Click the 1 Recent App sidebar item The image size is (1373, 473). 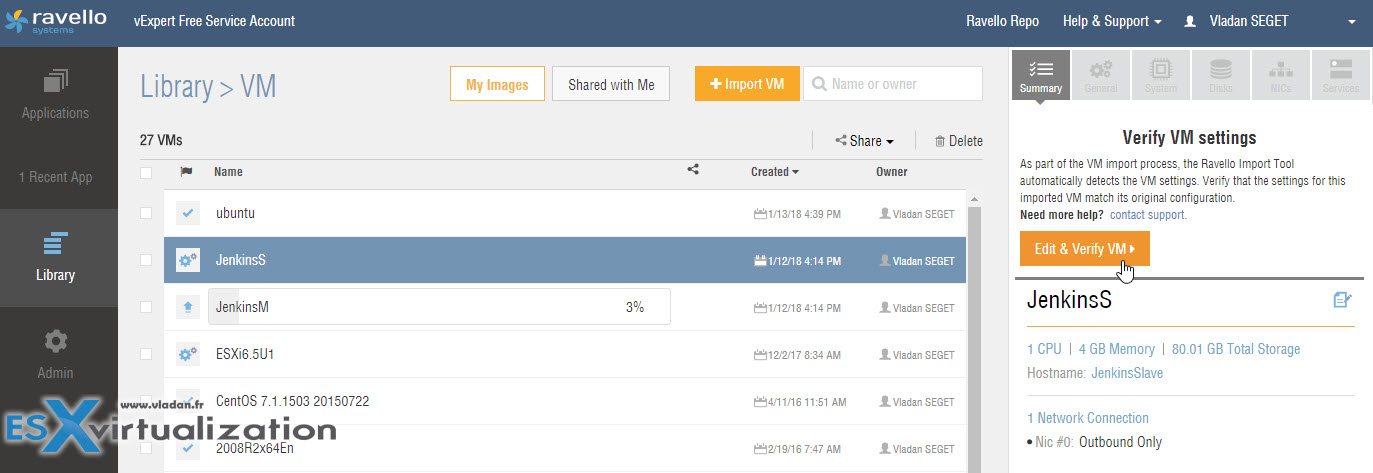tap(56, 177)
